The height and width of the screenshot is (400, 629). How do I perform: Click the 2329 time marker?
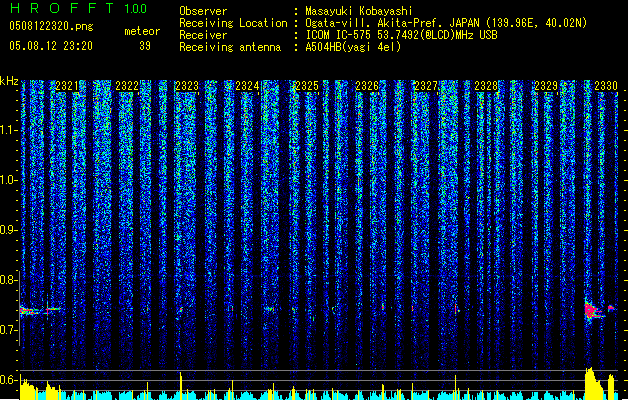(x=546, y=85)
